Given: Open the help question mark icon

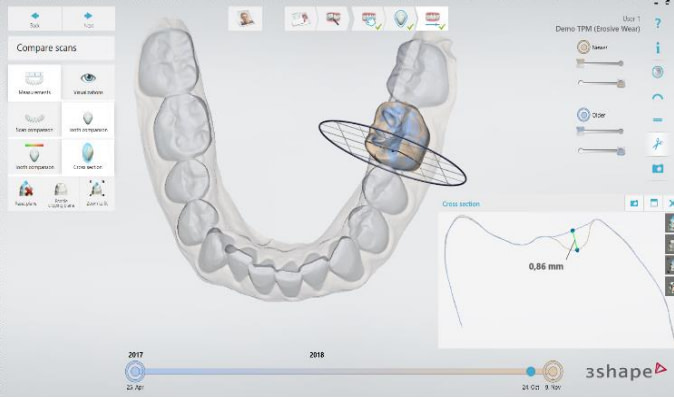Looking at the screenshot, I should (x=658, y=24).
